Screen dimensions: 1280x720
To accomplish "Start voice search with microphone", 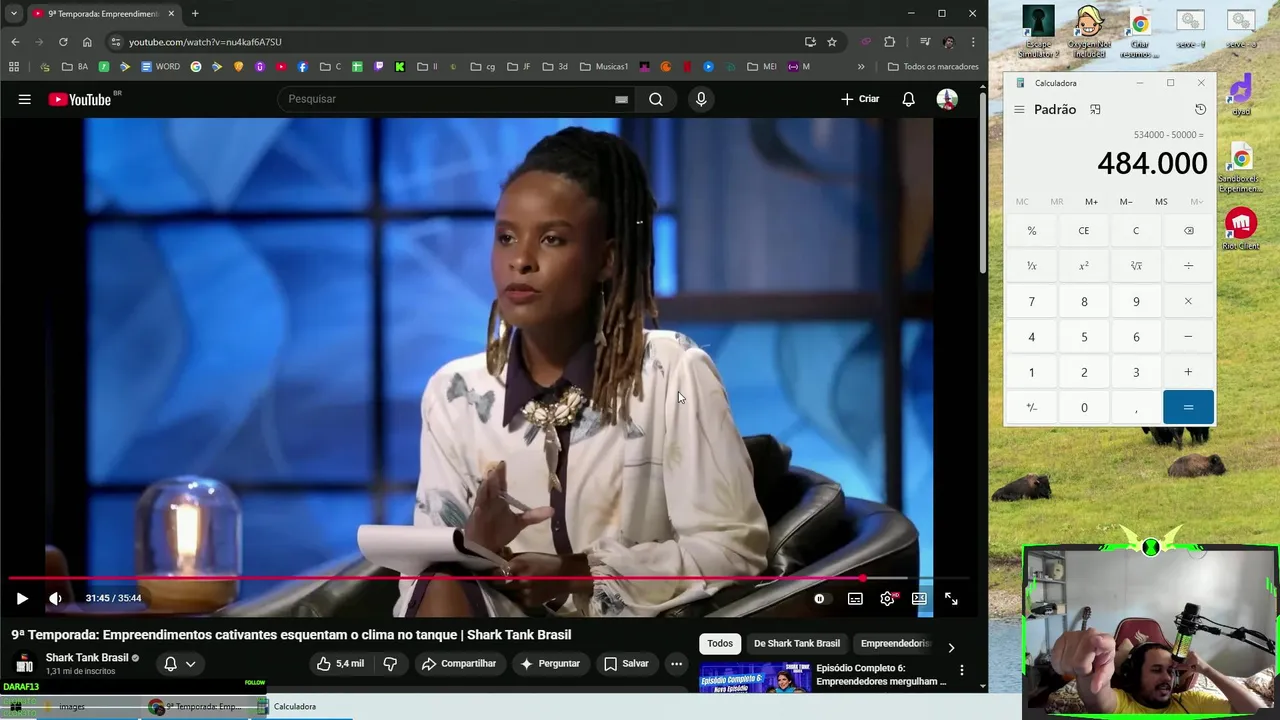I will coord(701,99).
